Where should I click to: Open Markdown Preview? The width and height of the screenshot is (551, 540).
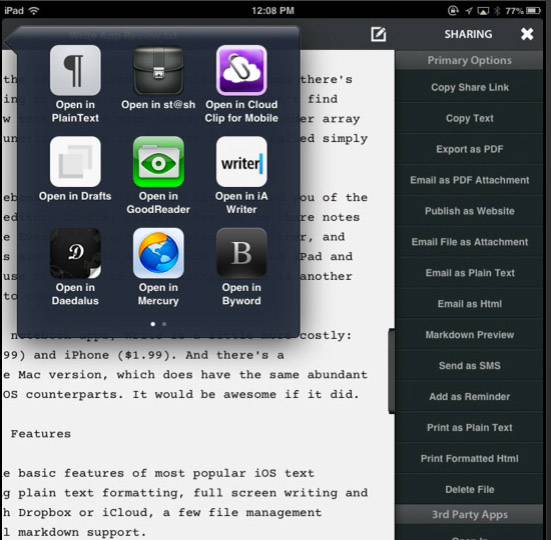[x=469, y=334]
